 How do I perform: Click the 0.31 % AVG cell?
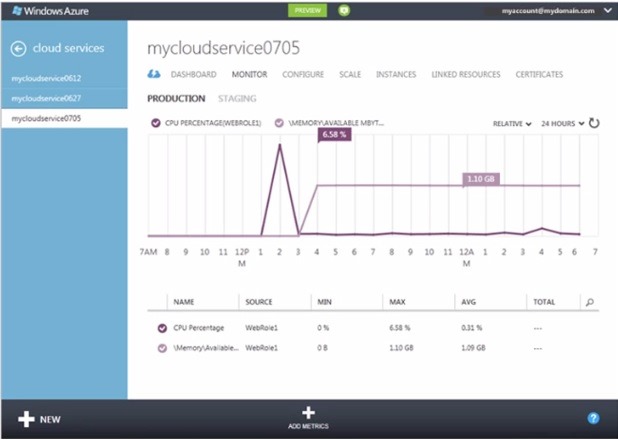click(x=472, y=328)
